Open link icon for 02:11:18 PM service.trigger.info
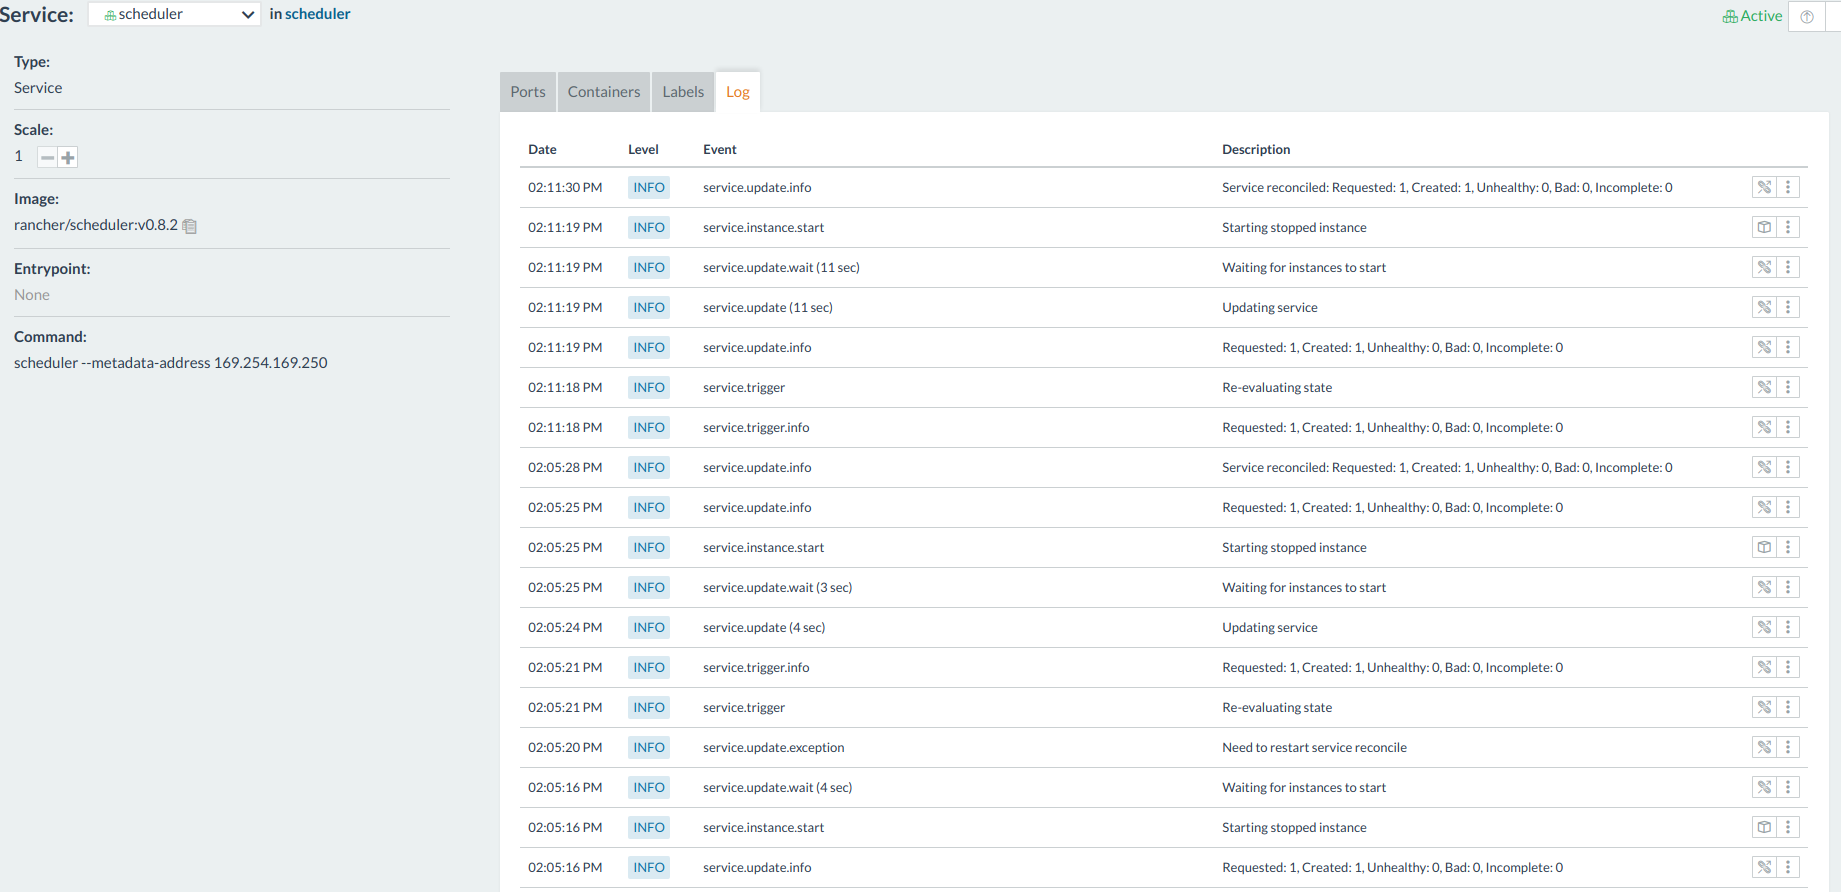This screenshot has height=892, width=1841. (x=1764, y=427)
